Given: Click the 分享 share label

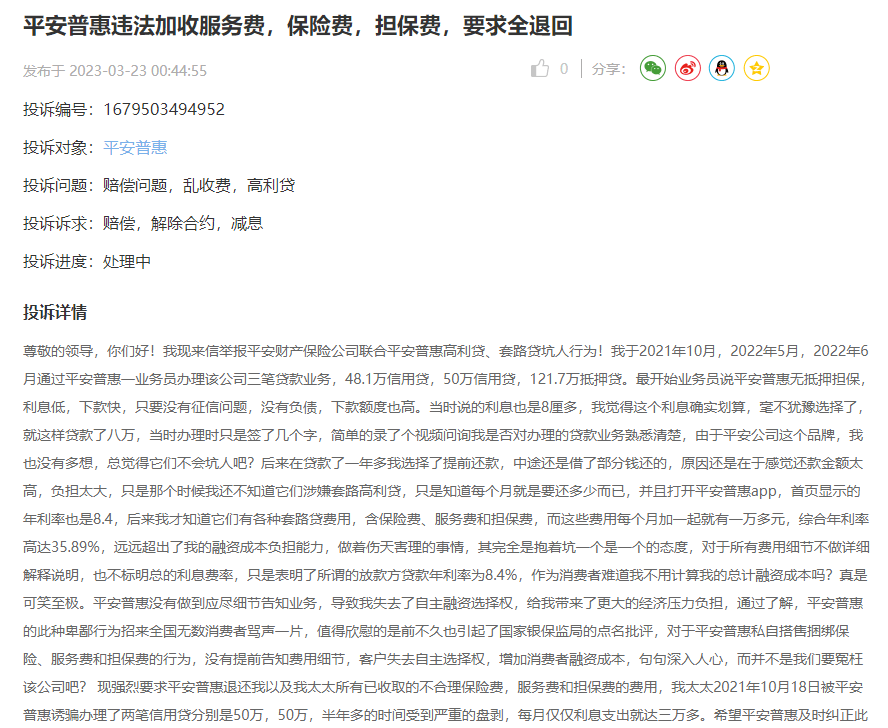Looking at the screenshot, I should (608, 69).
